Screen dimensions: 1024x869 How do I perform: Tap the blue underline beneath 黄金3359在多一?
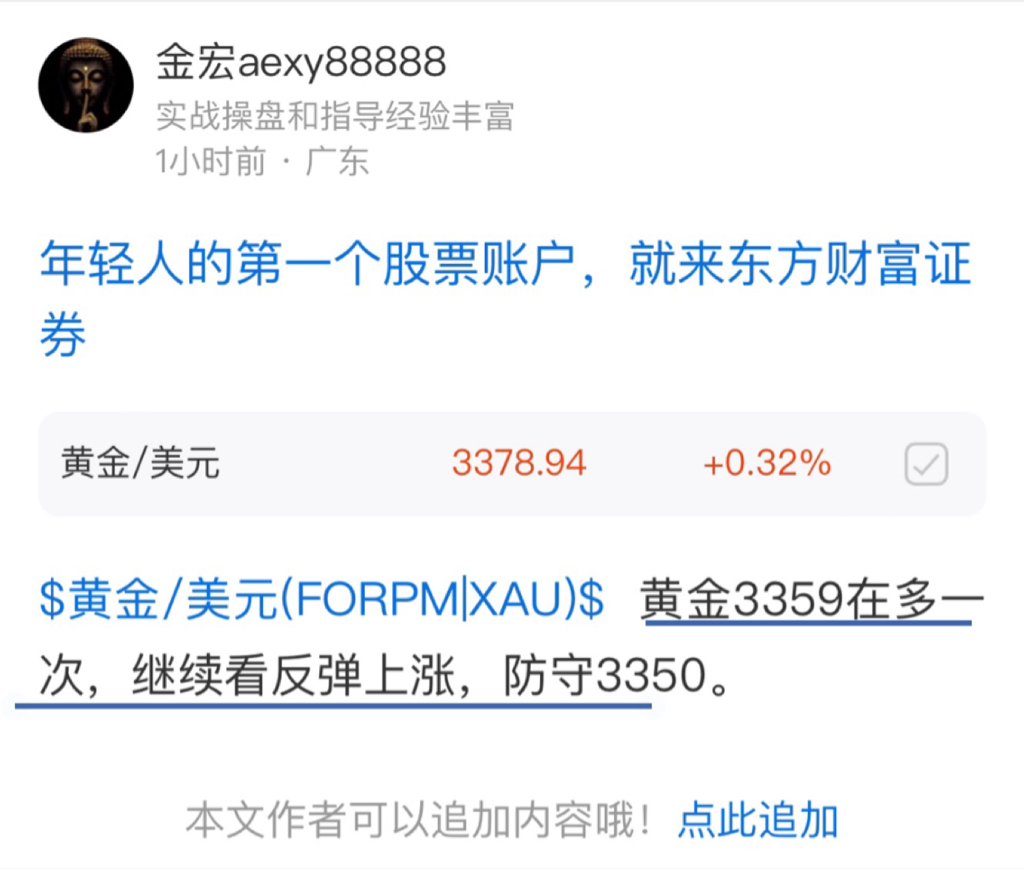[808, 623]
